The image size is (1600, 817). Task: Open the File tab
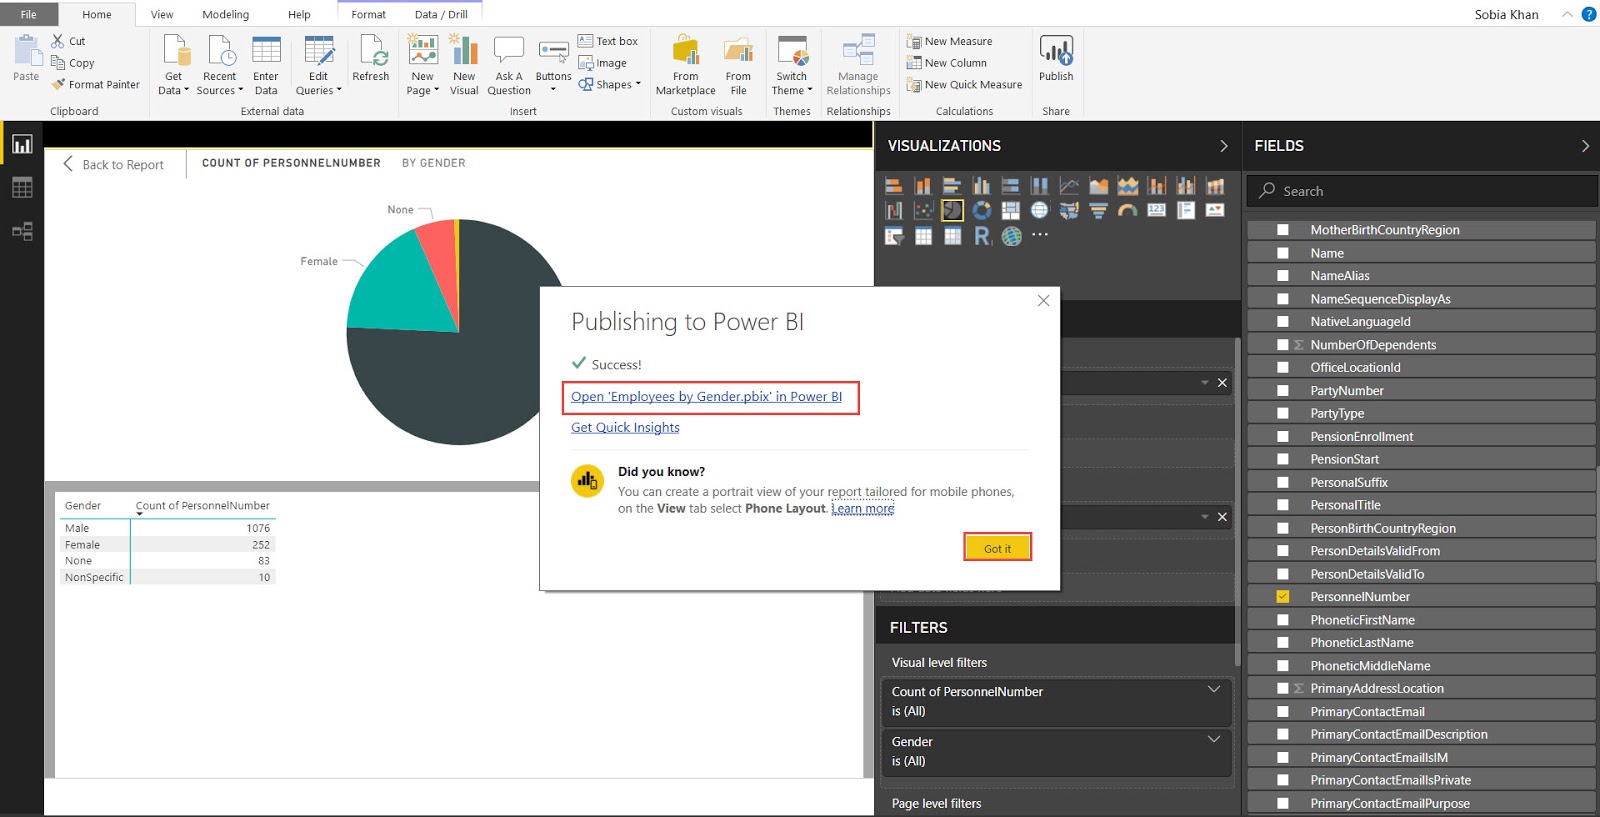[29, 14]
